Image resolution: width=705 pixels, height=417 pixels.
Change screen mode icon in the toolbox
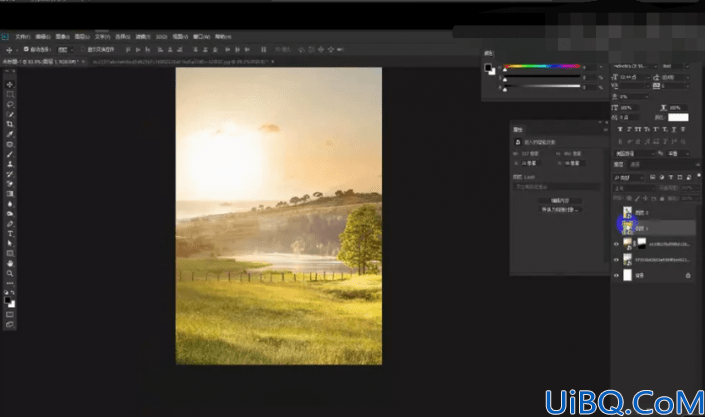pyautogui.click(x=10, y=324)
